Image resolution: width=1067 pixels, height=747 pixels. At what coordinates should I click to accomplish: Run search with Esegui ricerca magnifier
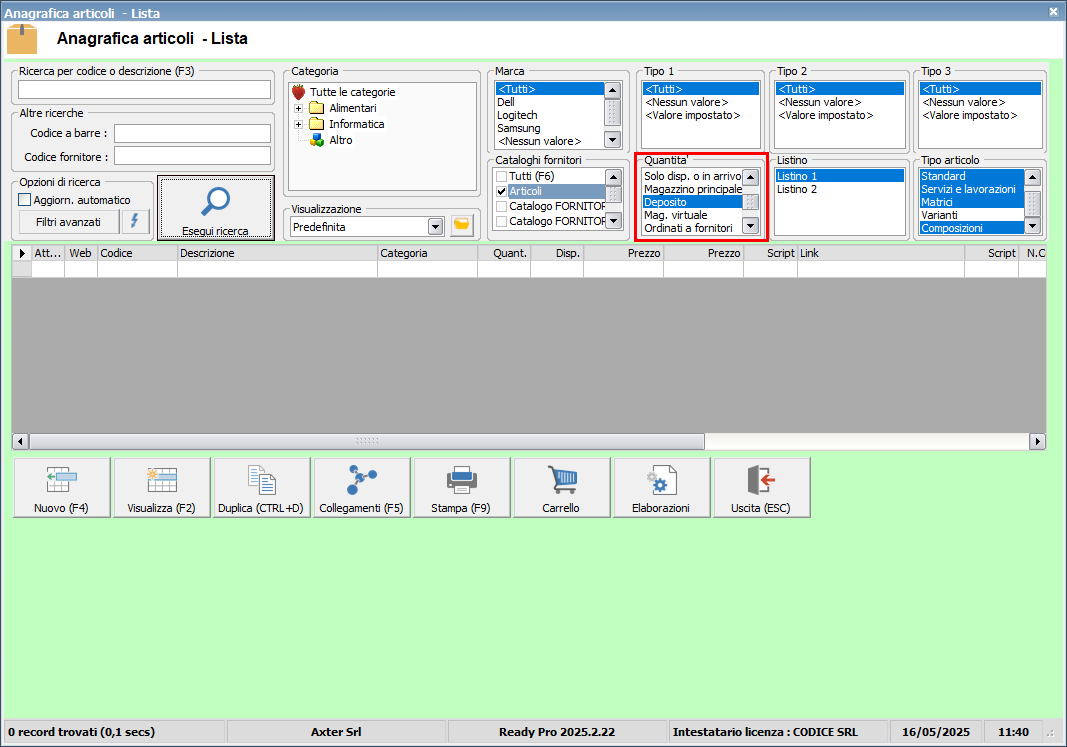216,208
